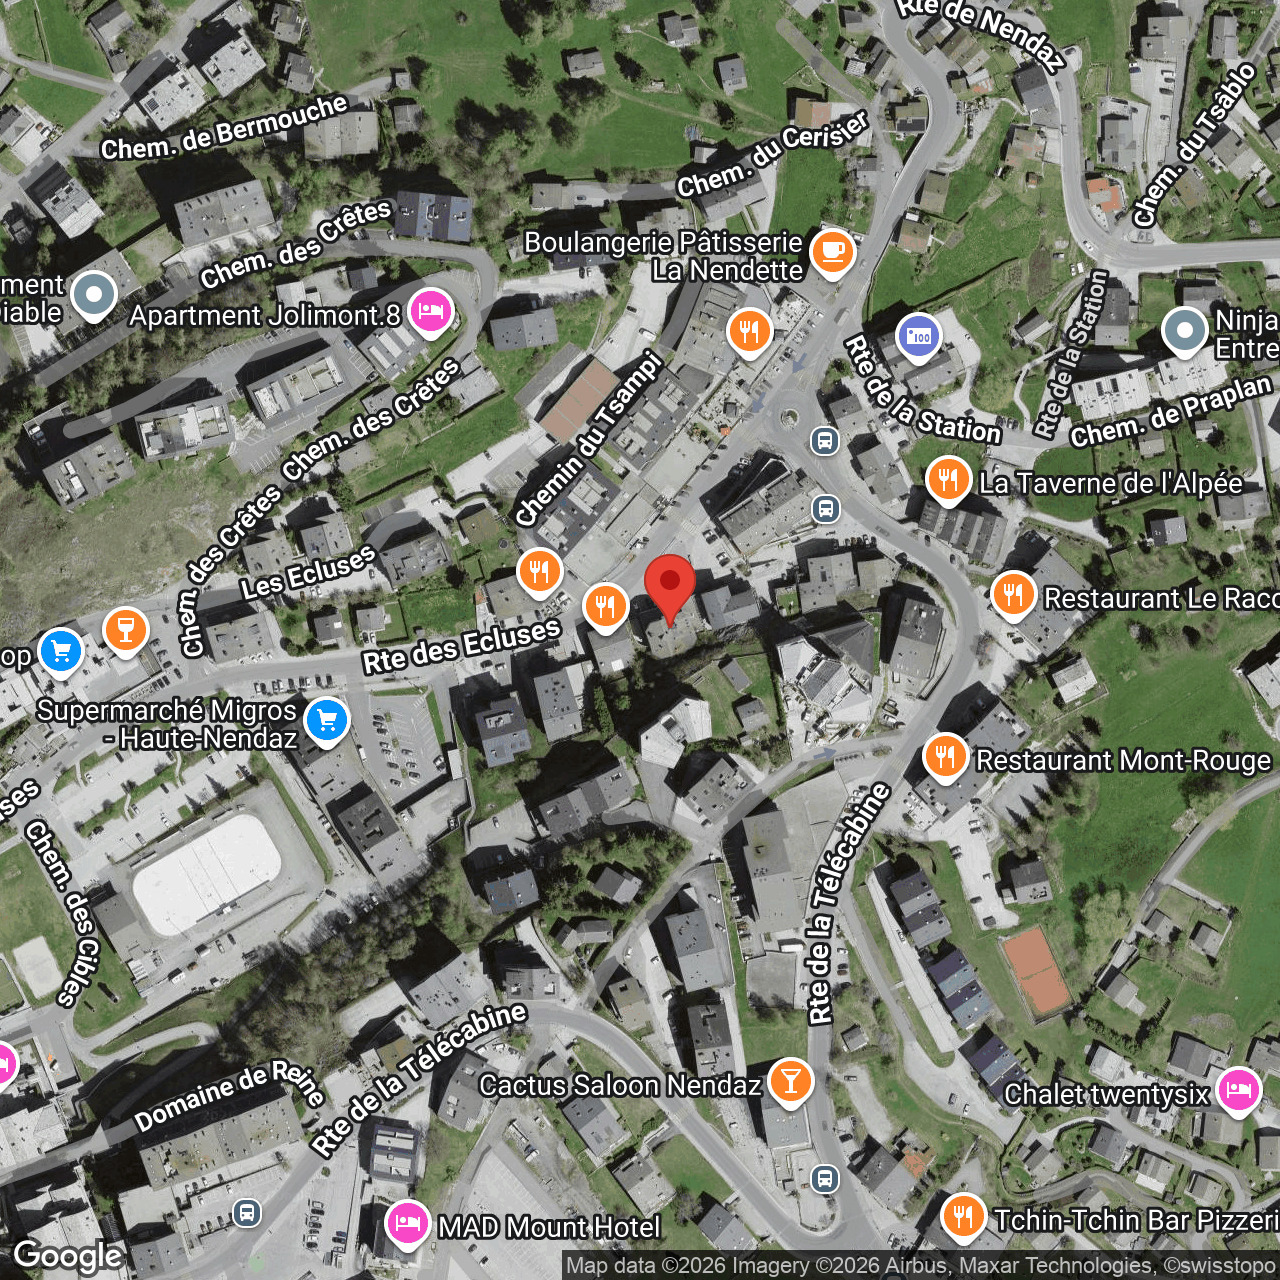Click the map data attribution text
The width and height of the screenshot is (1280, 1280).
pyautogui.click(x=920, y=1265)
